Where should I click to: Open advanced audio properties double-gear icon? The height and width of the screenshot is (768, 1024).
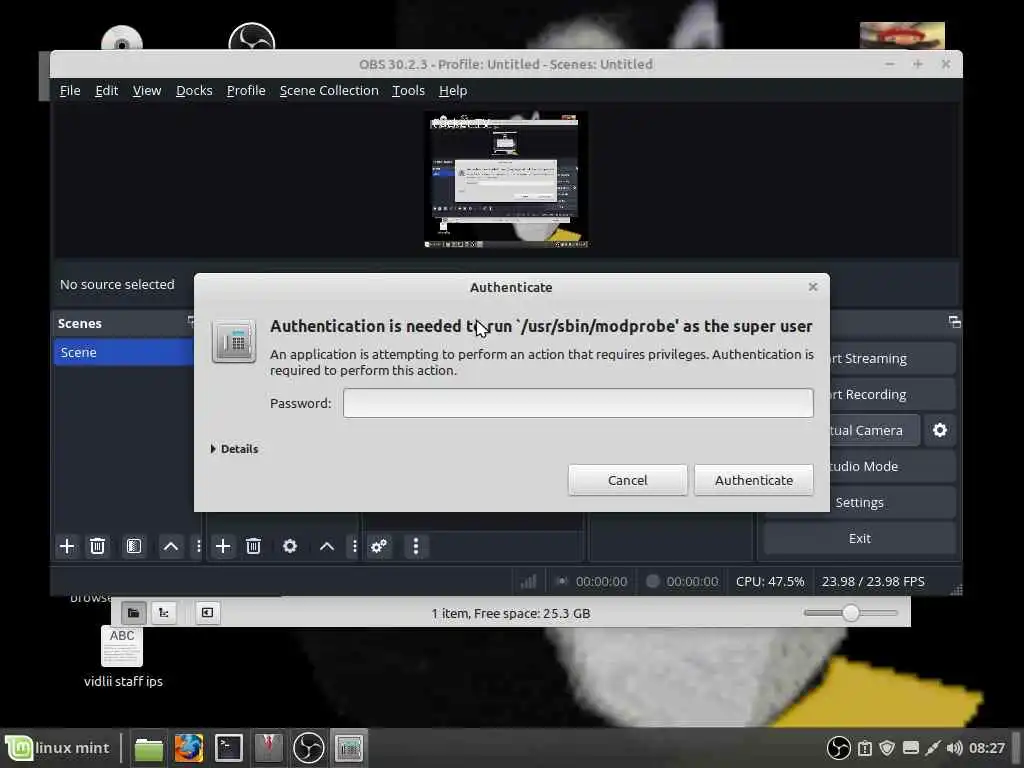(379, 546)
